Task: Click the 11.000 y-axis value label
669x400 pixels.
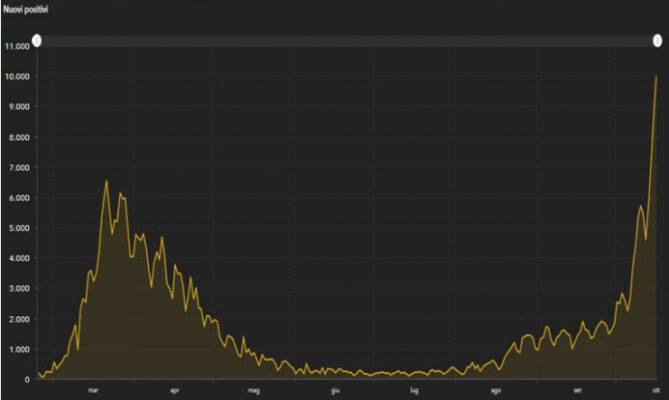Action: (x=16, y=46)
